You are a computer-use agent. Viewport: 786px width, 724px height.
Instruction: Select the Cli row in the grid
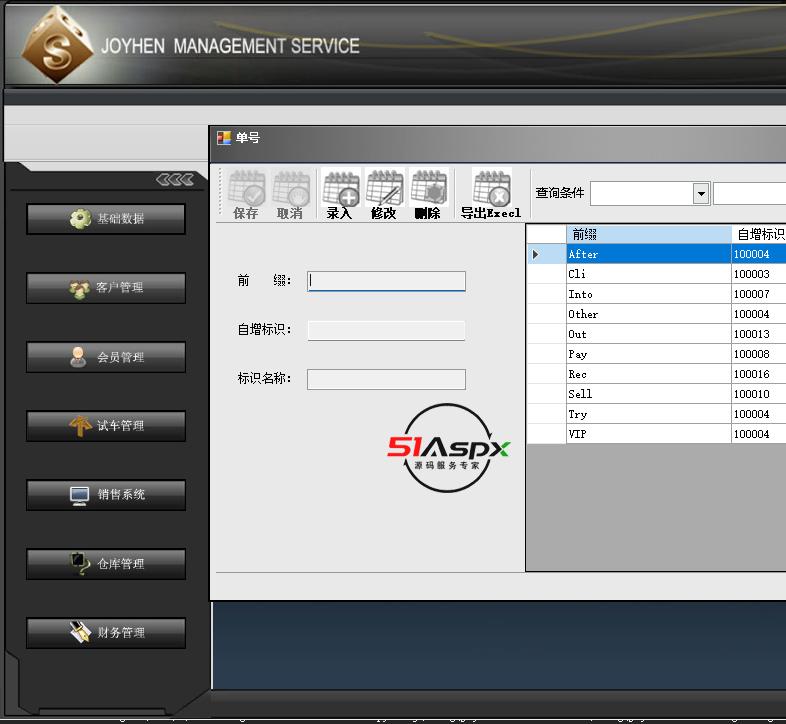[x=657, y=274]
